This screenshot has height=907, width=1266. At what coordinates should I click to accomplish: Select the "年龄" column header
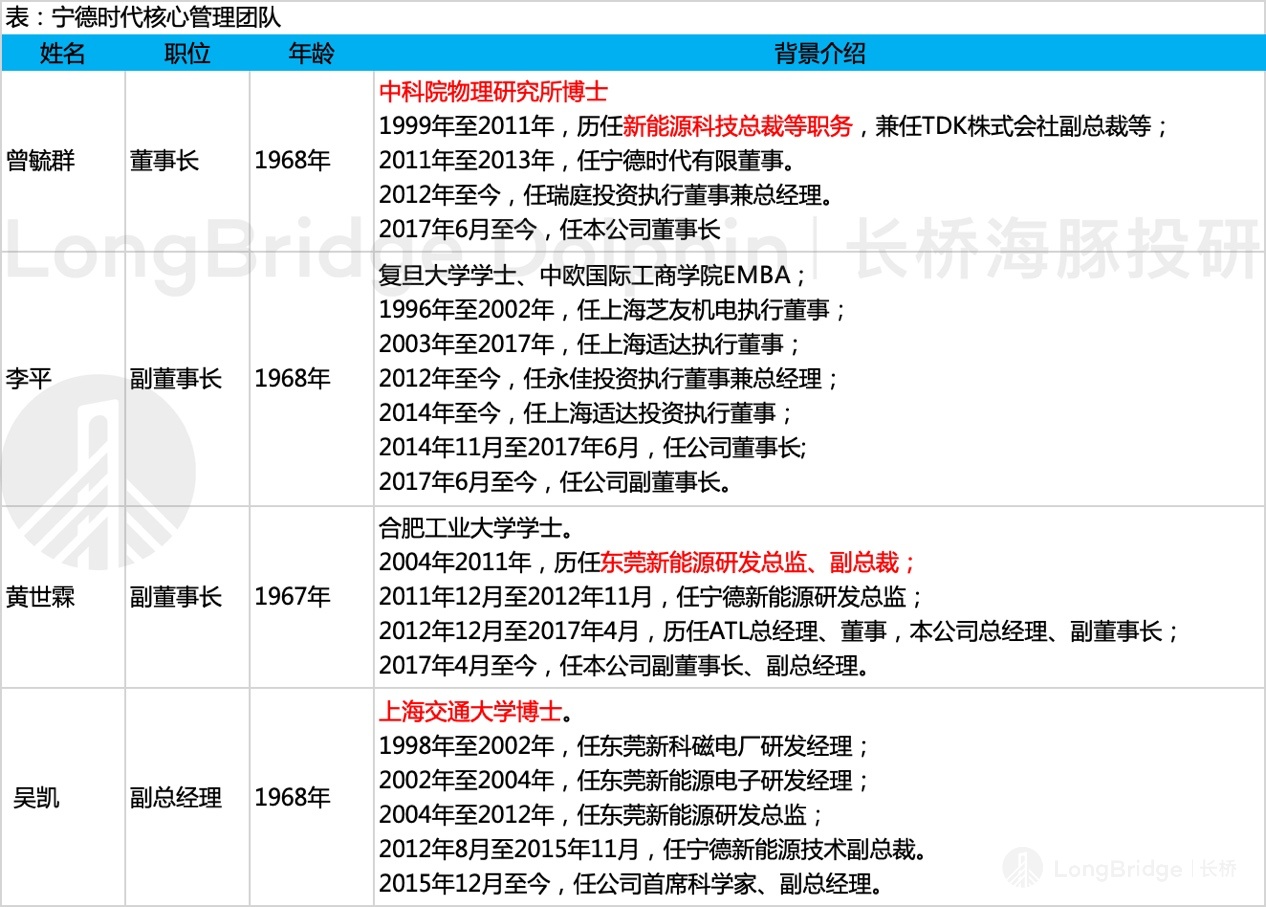(x=311, y=54)
